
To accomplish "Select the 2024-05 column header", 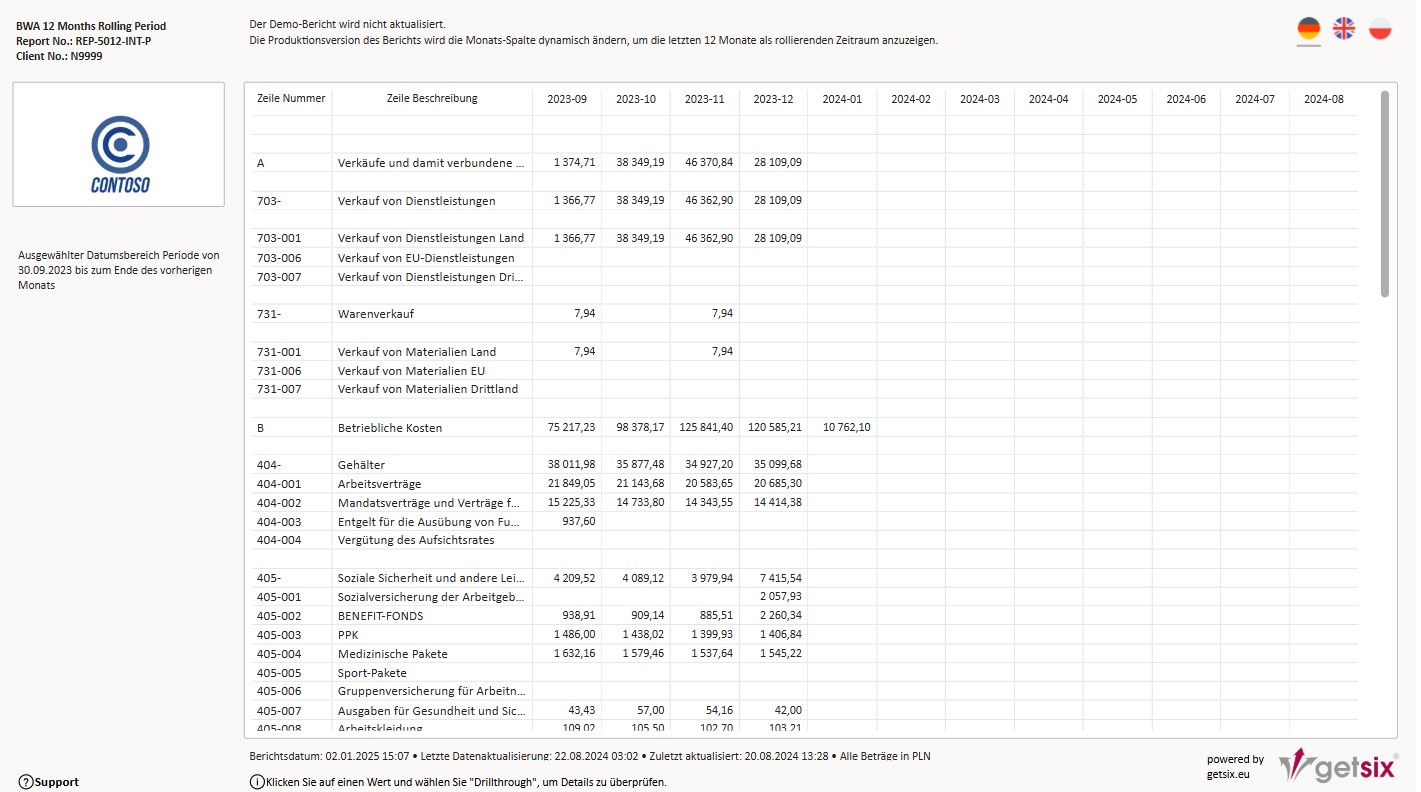I will (x=1117, y=99).
